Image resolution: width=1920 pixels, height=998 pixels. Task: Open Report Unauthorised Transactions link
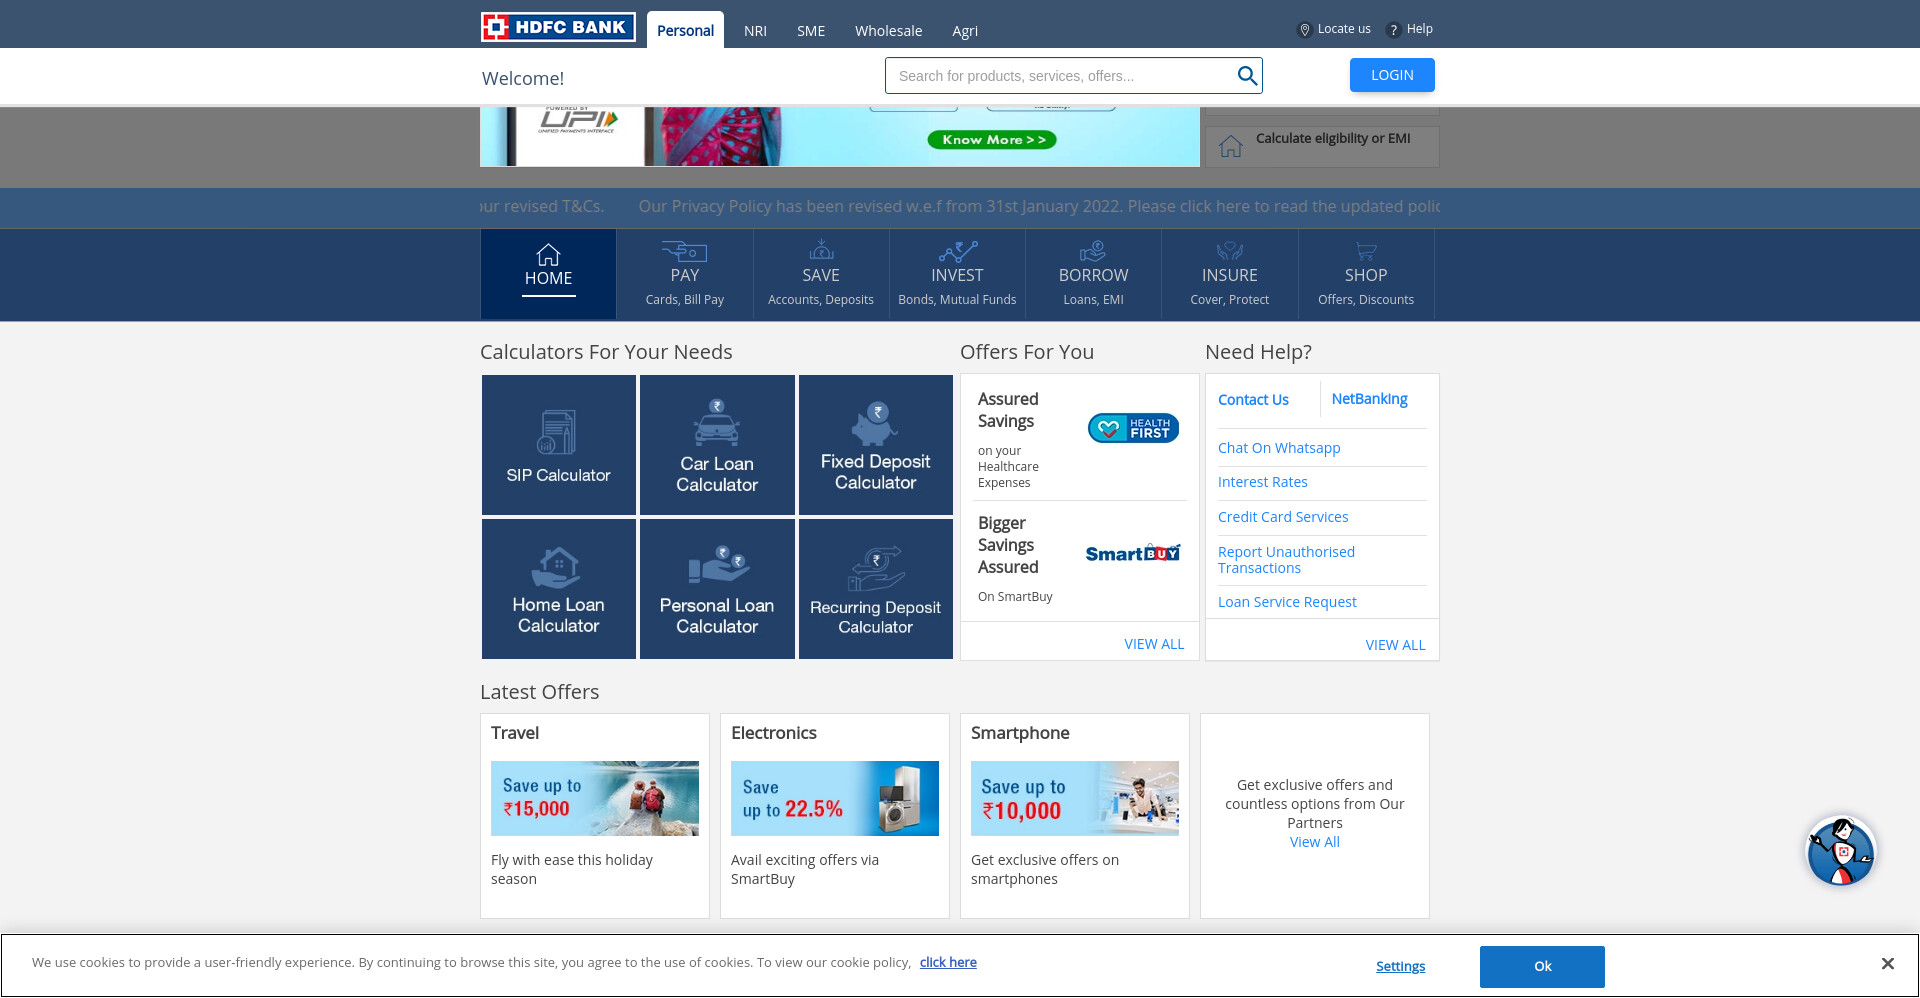click(x=1286, y=560)
